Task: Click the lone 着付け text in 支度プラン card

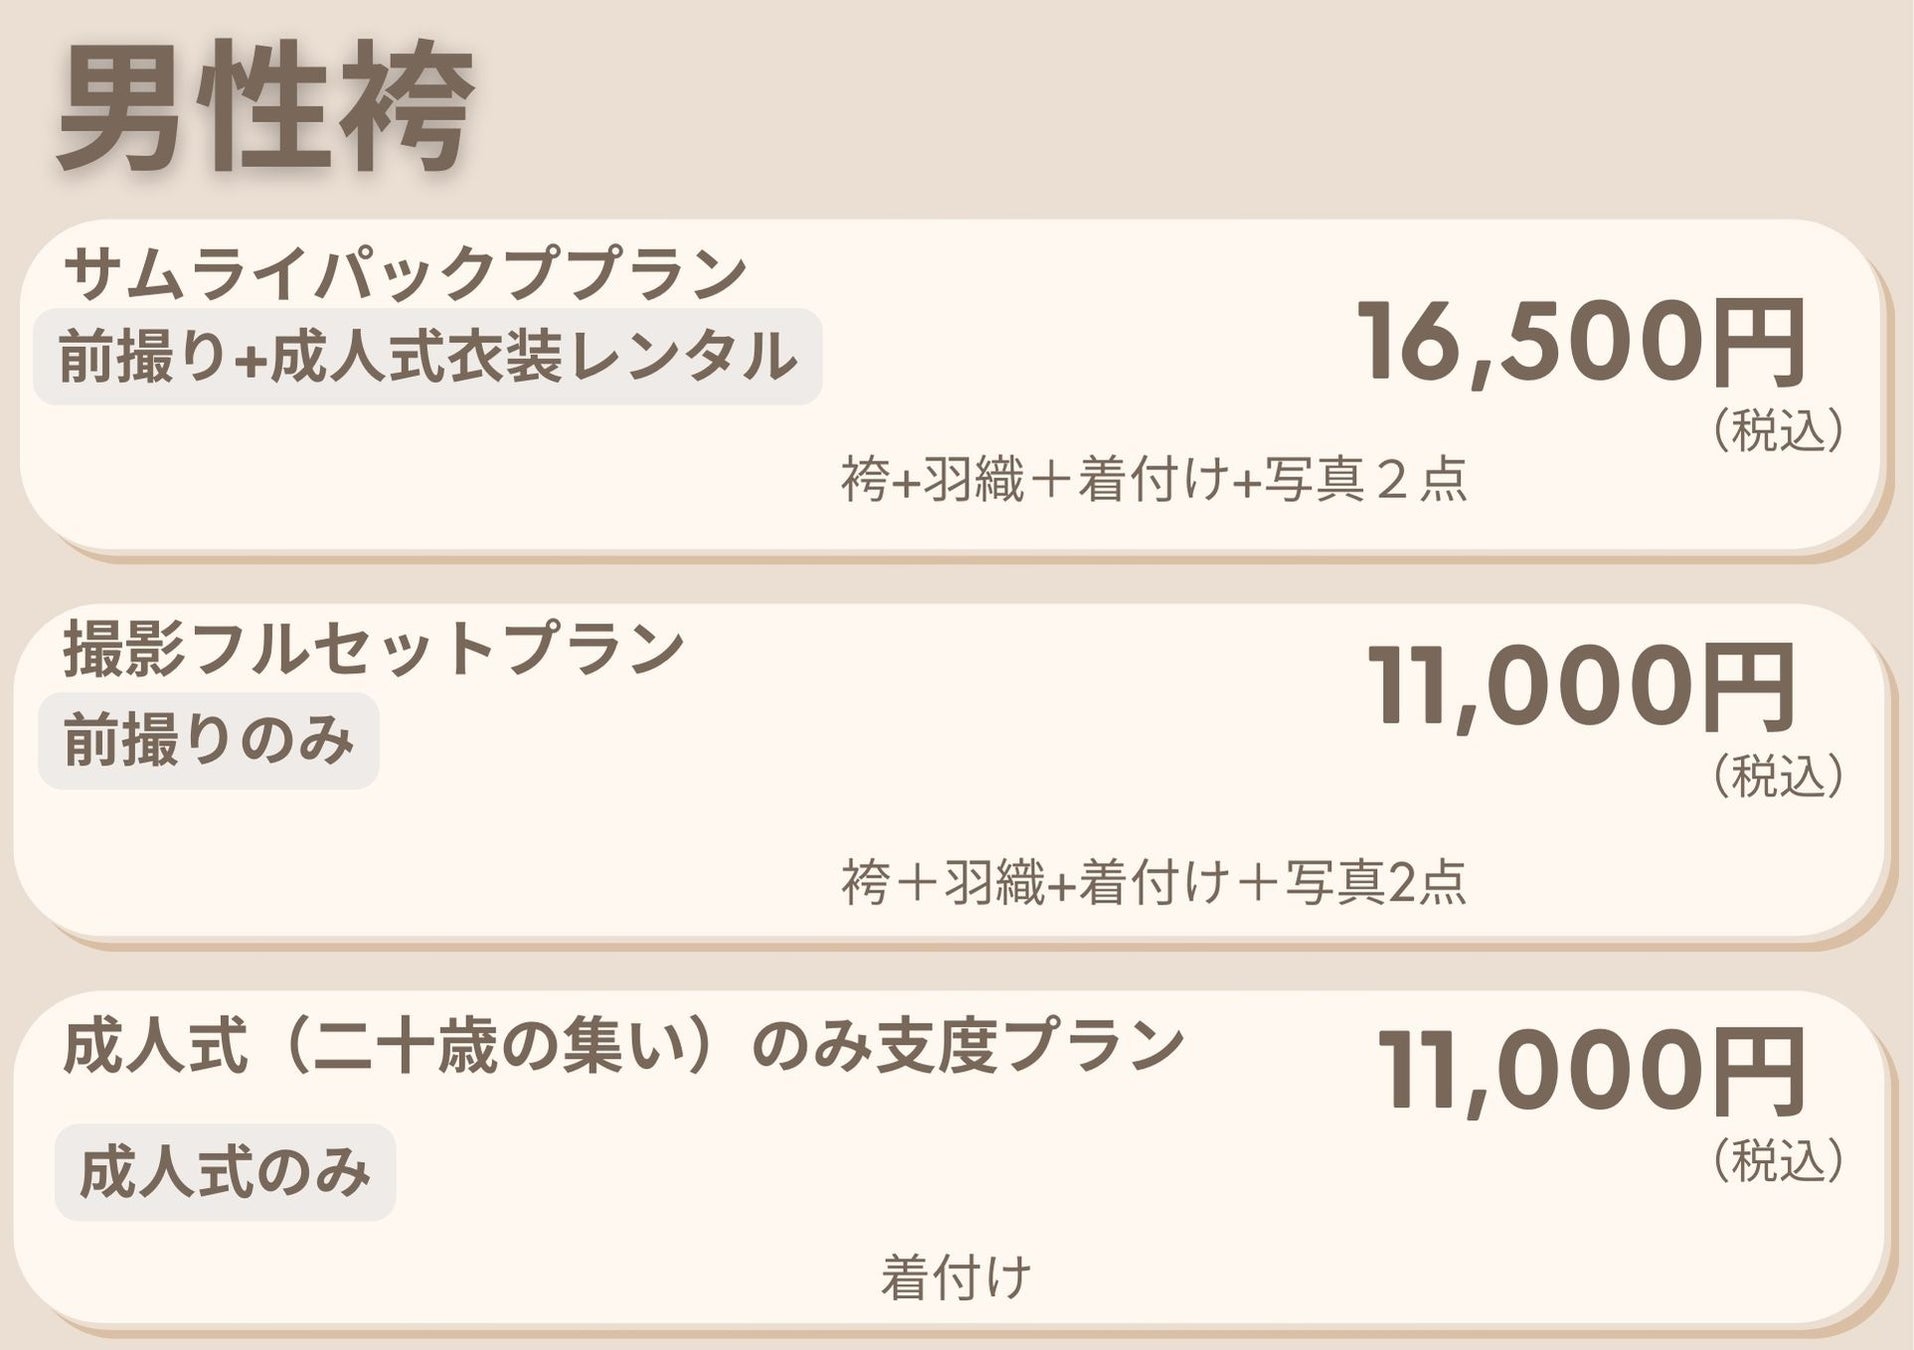Action: coord(955,1278)
